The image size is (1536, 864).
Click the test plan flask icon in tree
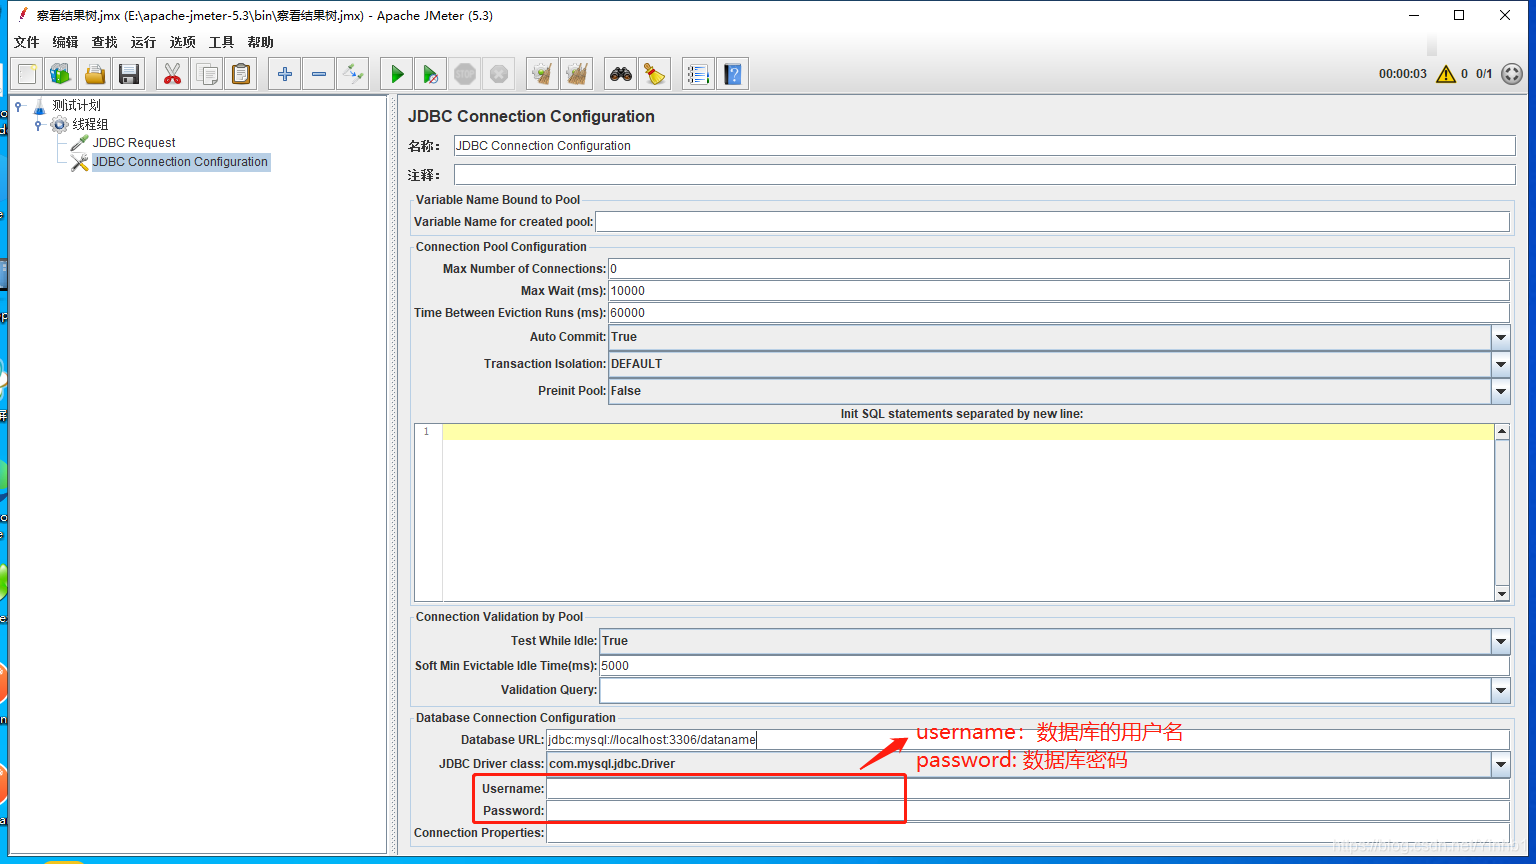39,105
